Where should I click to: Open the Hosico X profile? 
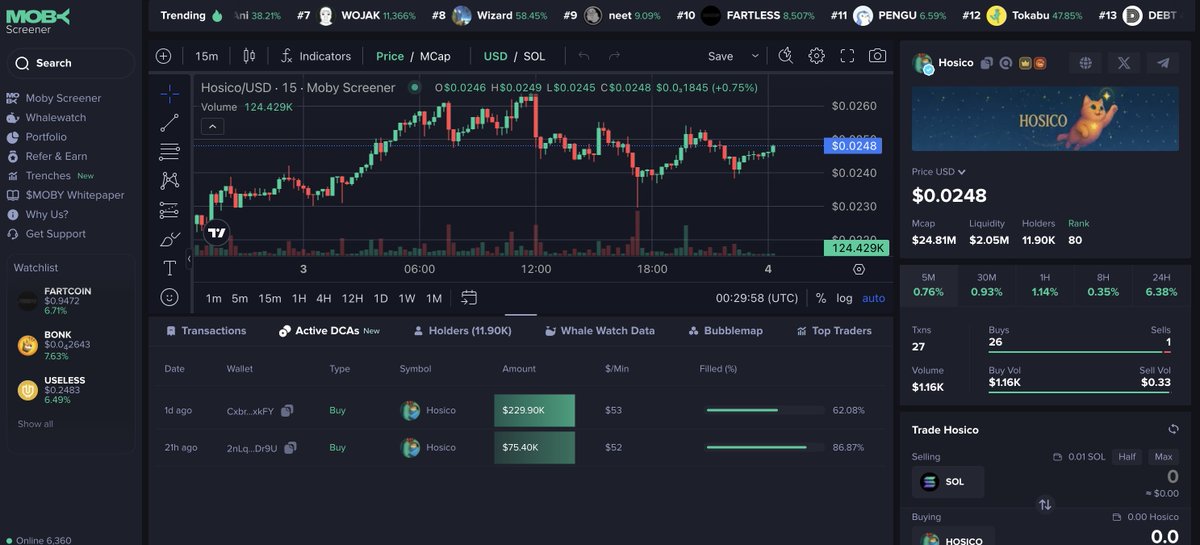click(1124, 63)
